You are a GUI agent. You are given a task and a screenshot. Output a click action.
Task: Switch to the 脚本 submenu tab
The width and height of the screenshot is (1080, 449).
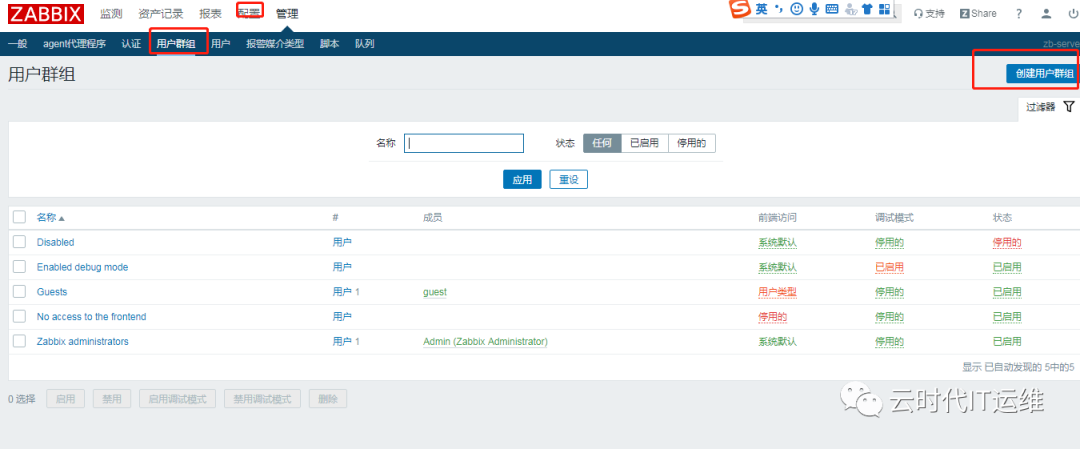coord(329,44)
